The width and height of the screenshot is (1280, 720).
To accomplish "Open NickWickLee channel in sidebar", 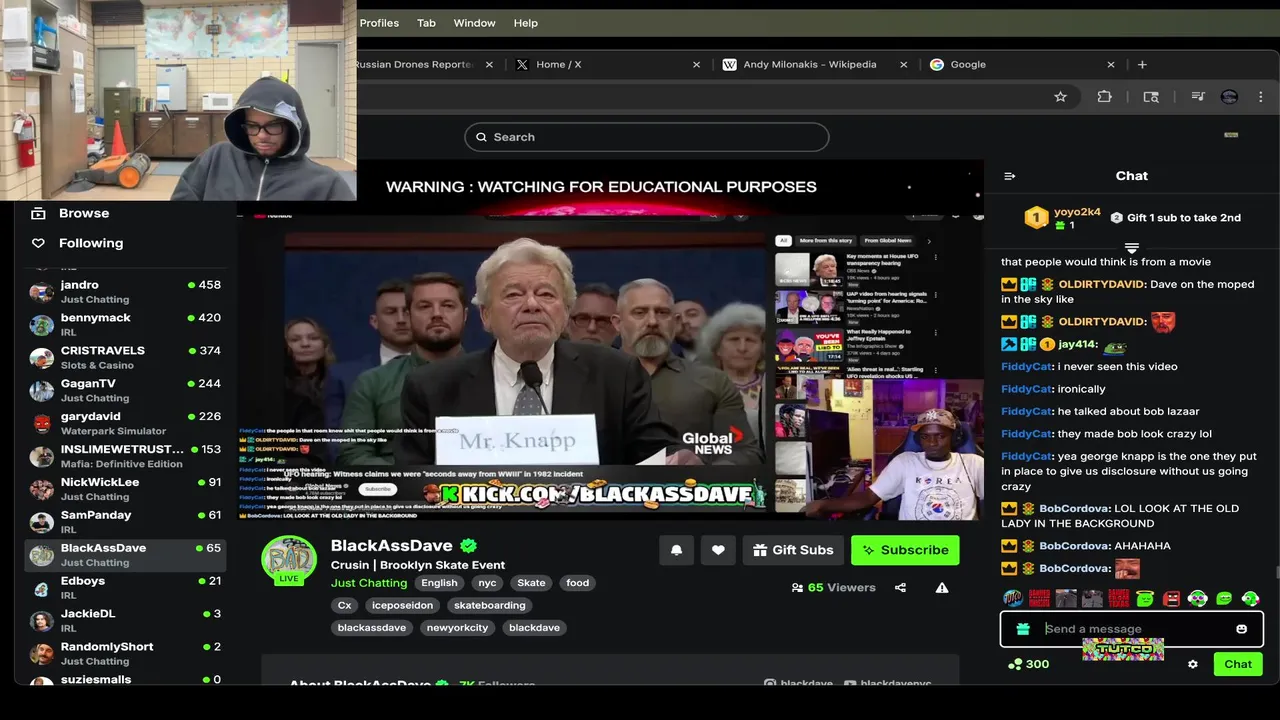I will click(x=125, y=489).
